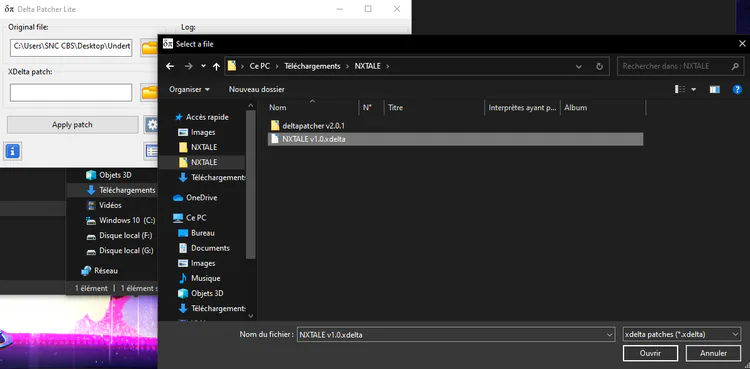Select Accès rapide in sidebar
The image size is (750, 369).
coord(202,117)
